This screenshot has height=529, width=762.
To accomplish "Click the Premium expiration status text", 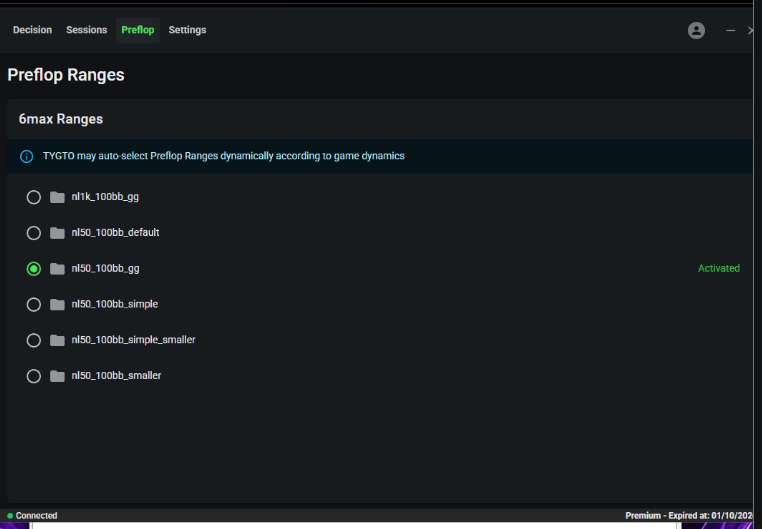I will pyautogui.click(x=688, y=516).
